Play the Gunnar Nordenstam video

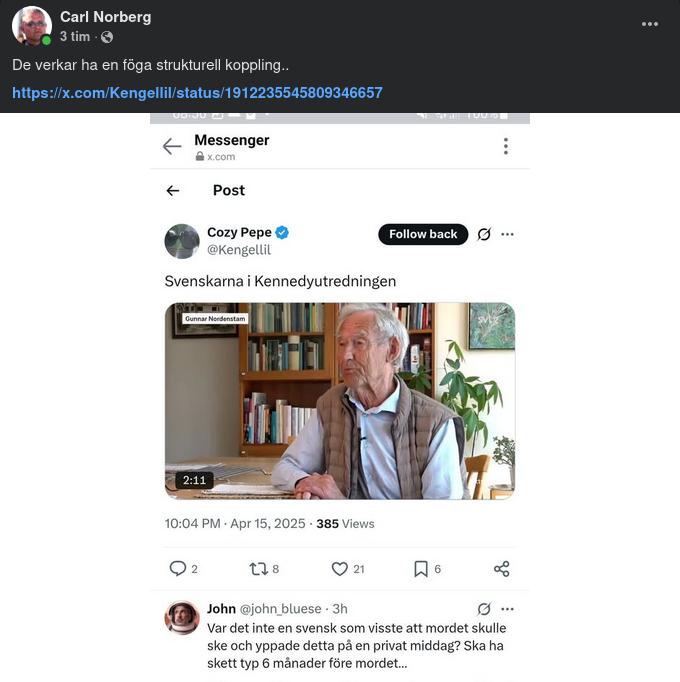(x=340, y=400)
